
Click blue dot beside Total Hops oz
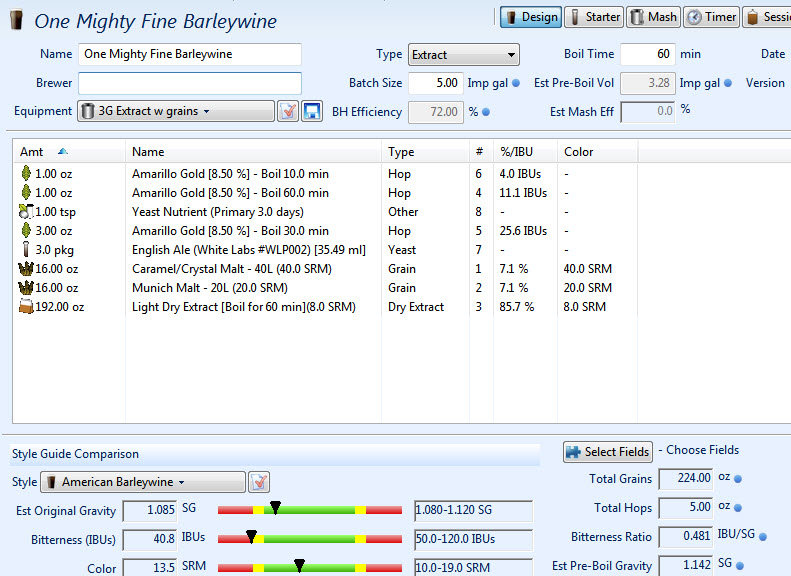pyautogui.click(x=738, y=508)
